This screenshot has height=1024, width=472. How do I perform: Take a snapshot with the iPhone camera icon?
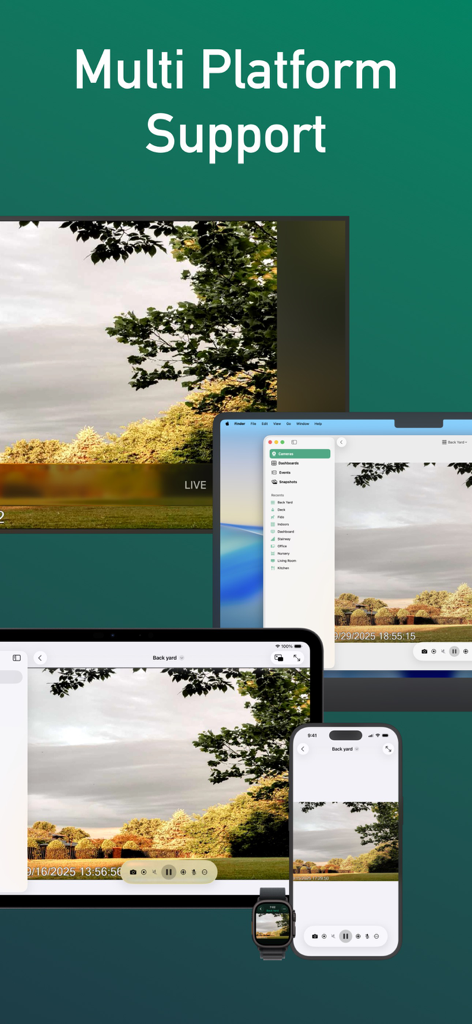tap(315, 936)
